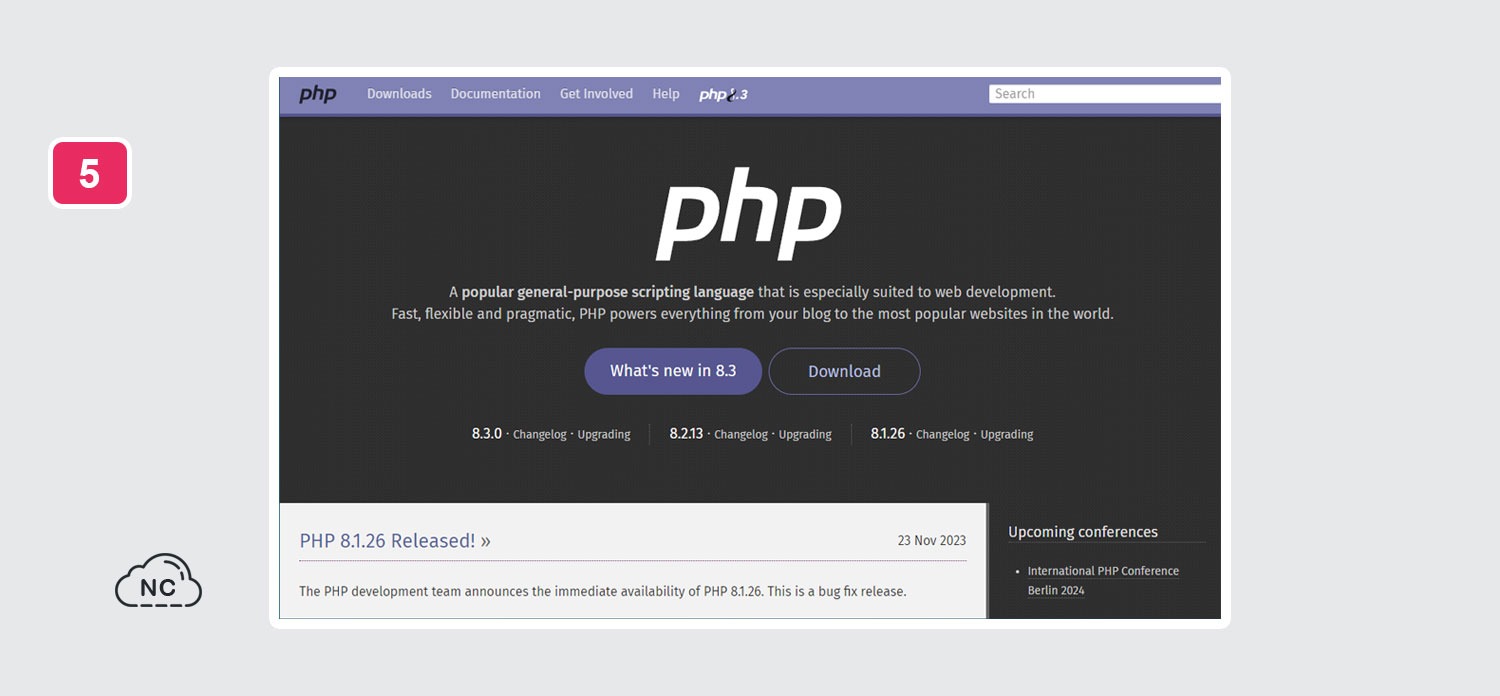Open the PHP 8.1.26 Released! headline

395,541
